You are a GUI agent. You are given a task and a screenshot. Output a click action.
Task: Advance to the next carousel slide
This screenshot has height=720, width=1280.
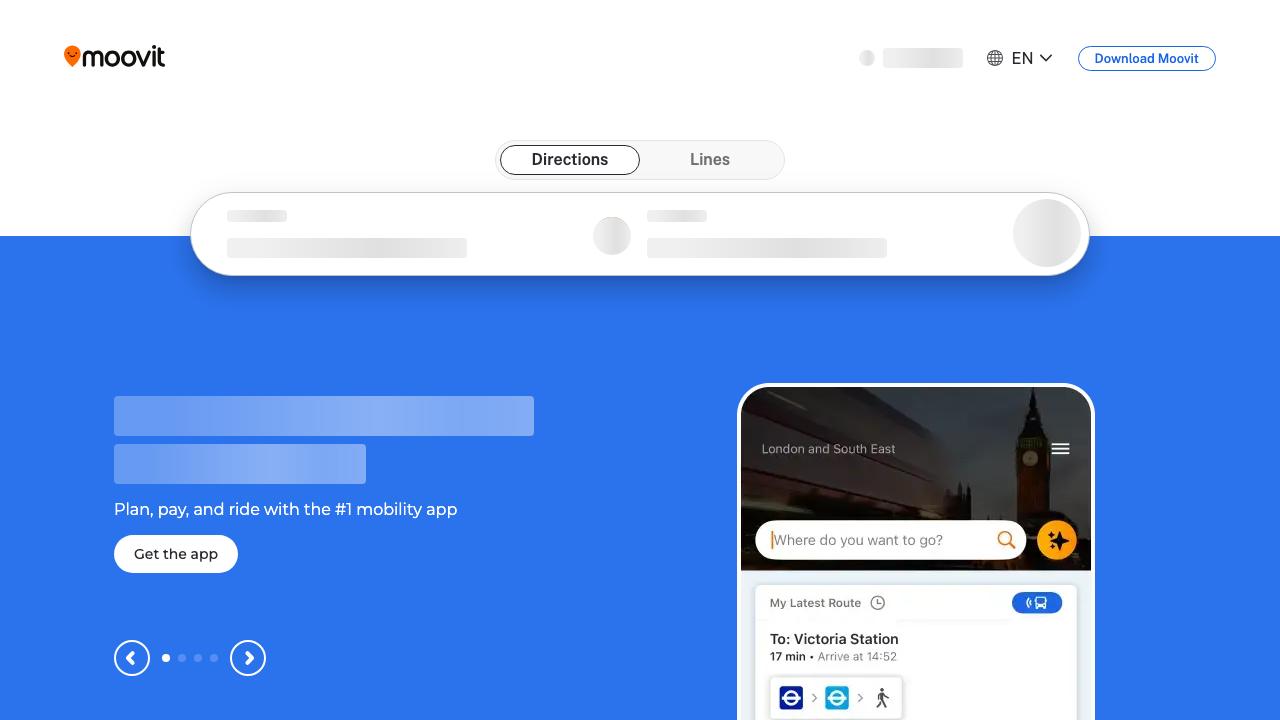click(248, 658)
